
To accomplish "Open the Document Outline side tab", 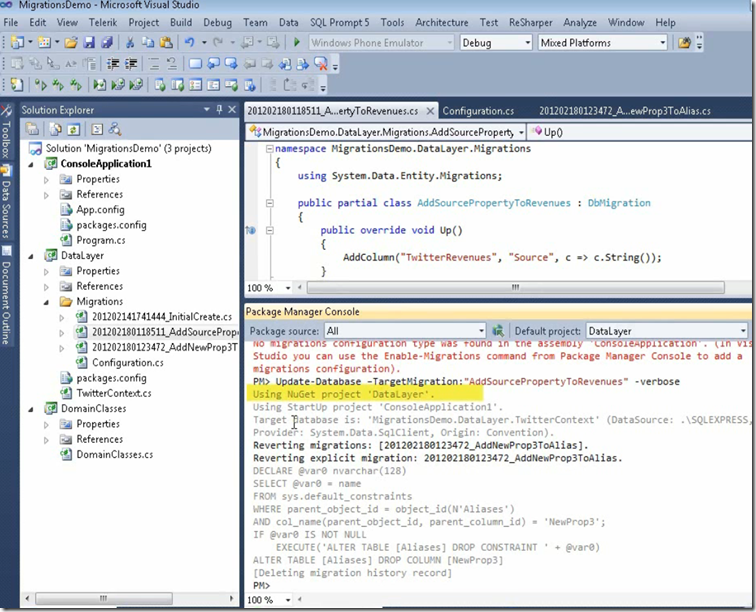I will coord(6,297).
